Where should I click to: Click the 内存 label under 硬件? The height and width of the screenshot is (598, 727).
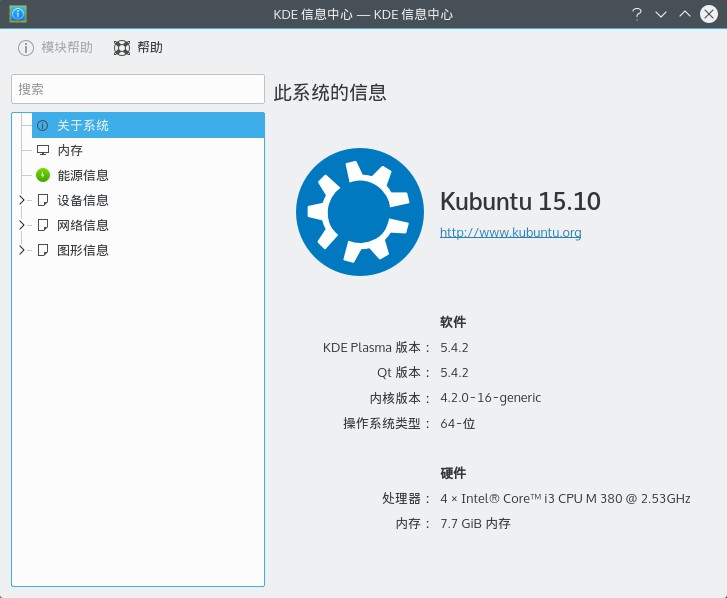tap(413, 523)
